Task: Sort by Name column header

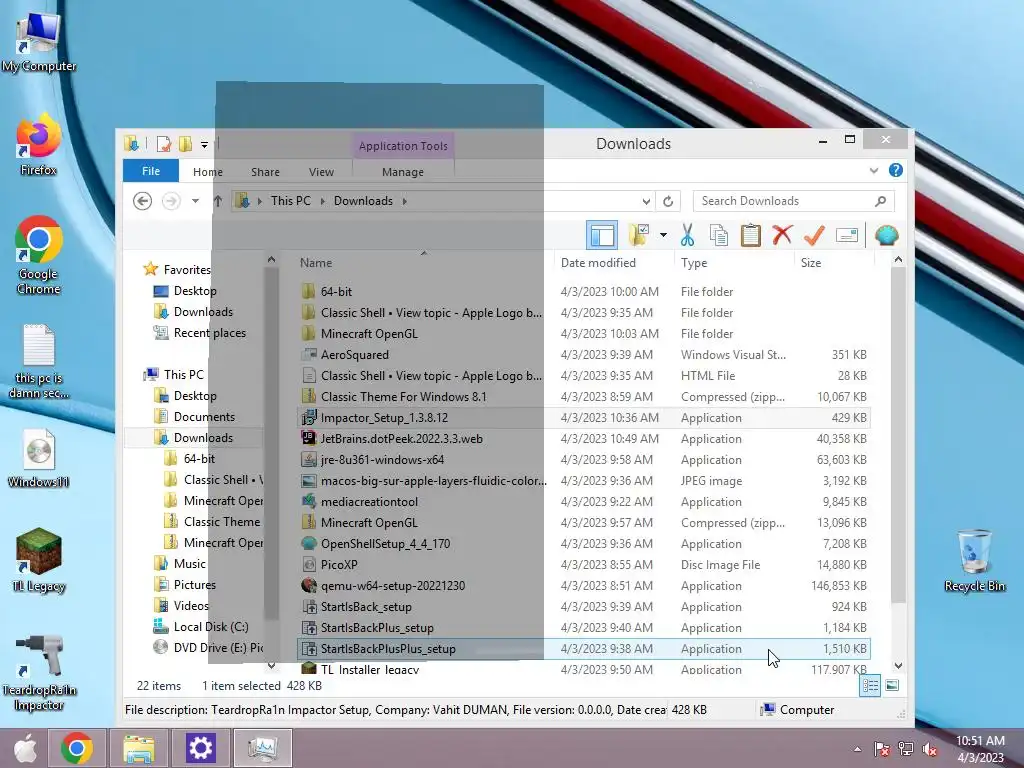Action: [316, 263]
